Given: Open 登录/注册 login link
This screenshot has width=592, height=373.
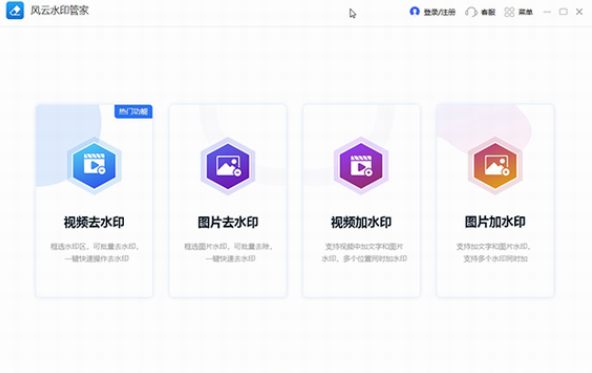Looking at the screenshot, I should click(x=439, y=12).
